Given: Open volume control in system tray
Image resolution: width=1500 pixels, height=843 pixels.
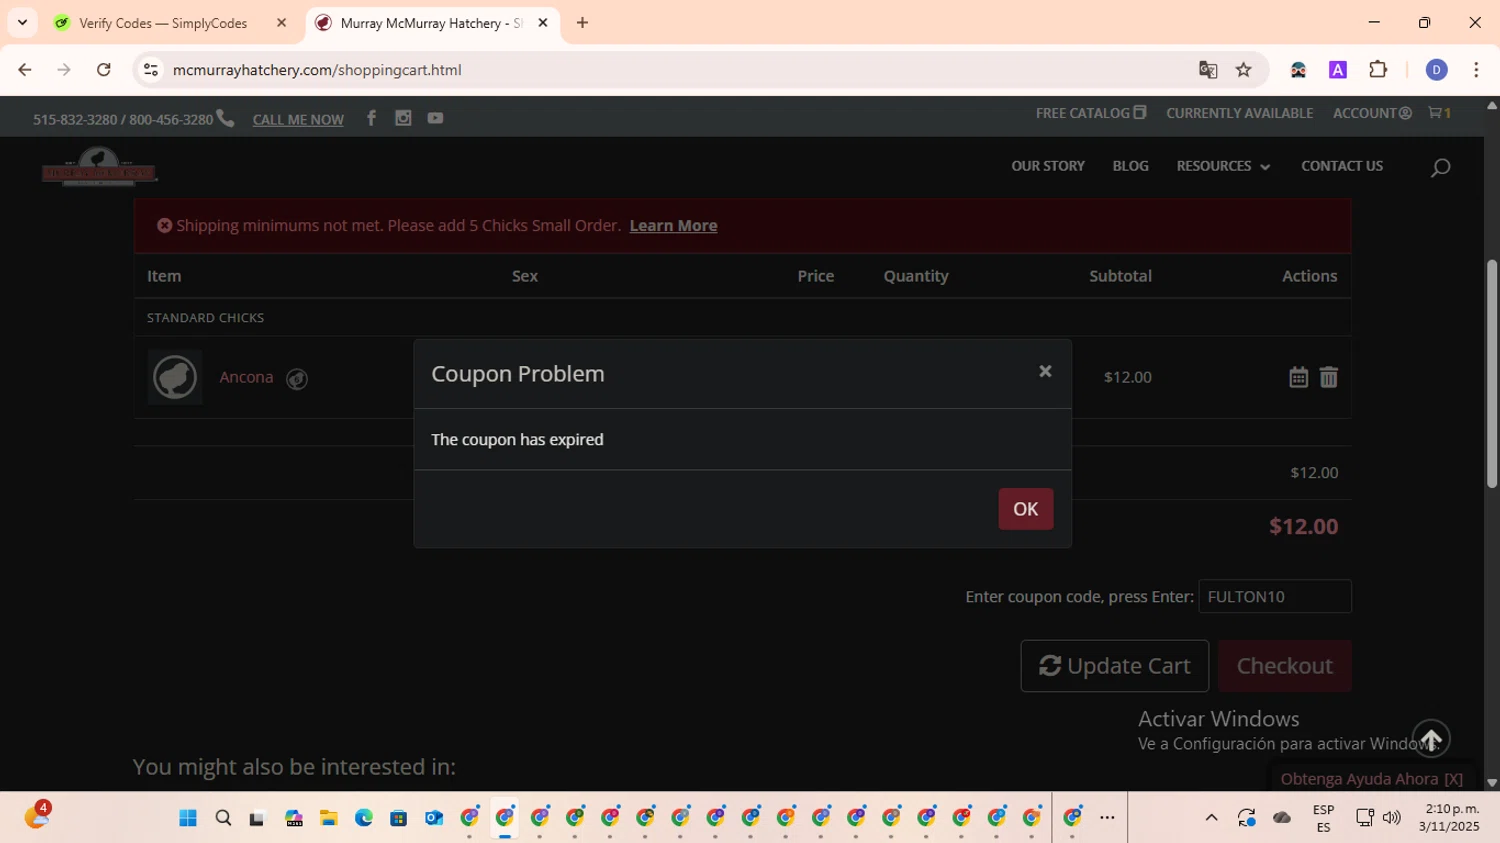Looking at the screenshot, I should [x=1391, y=818].
